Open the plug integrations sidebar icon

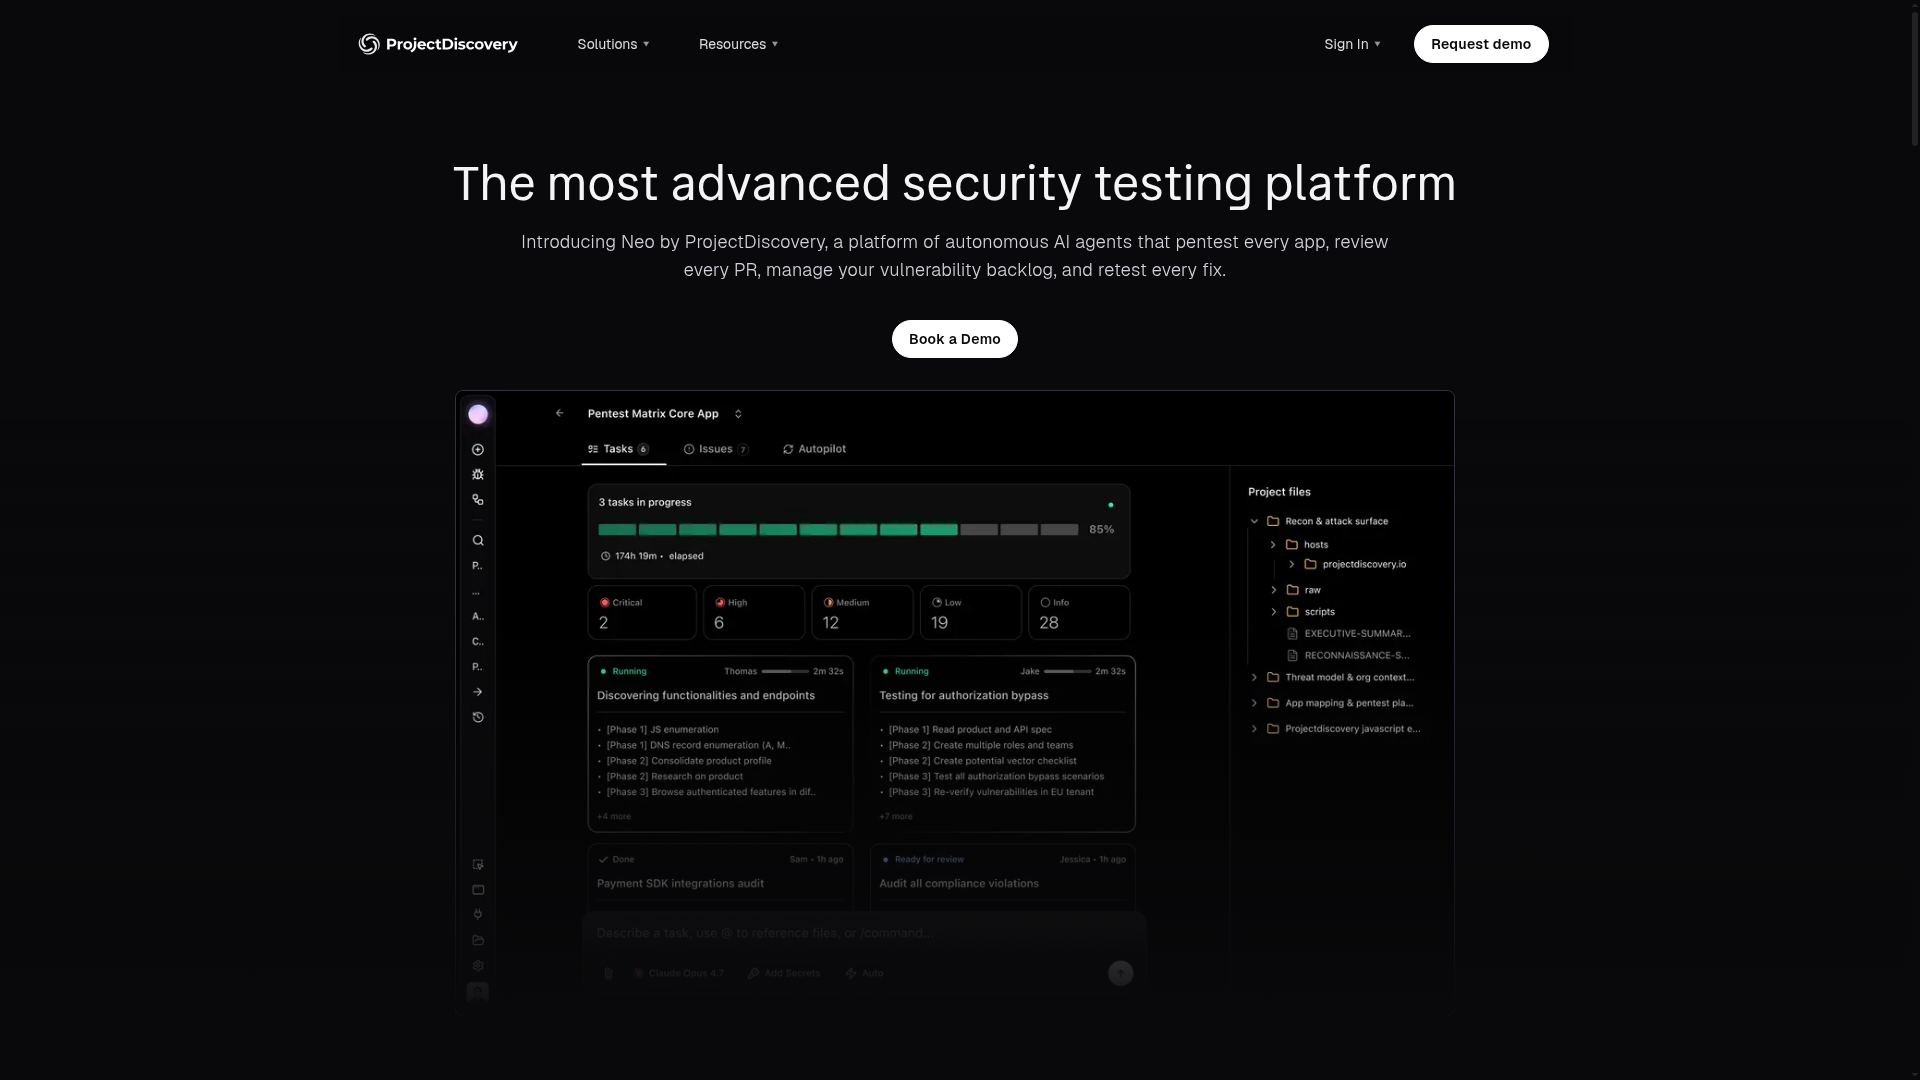point(478,915)
